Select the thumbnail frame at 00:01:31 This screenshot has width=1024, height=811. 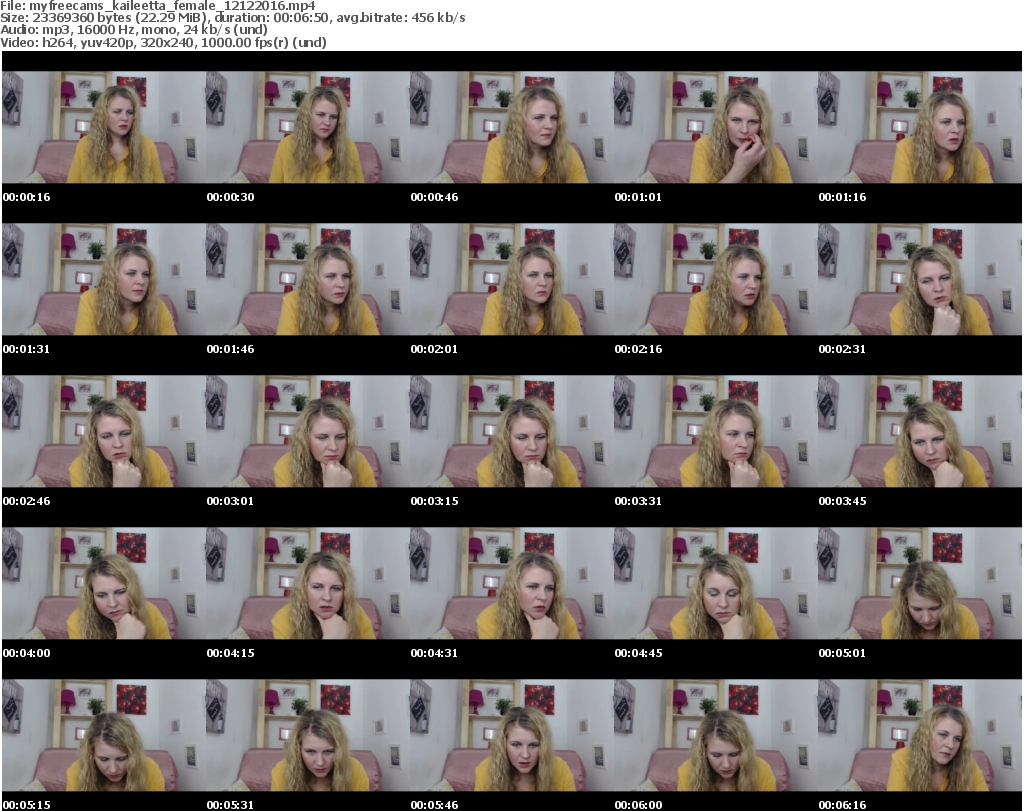click(104, 279)
